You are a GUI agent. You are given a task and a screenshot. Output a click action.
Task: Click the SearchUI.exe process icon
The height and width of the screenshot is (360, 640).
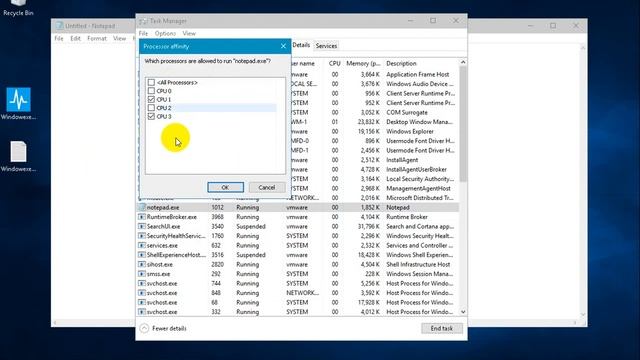pos(142,226)
